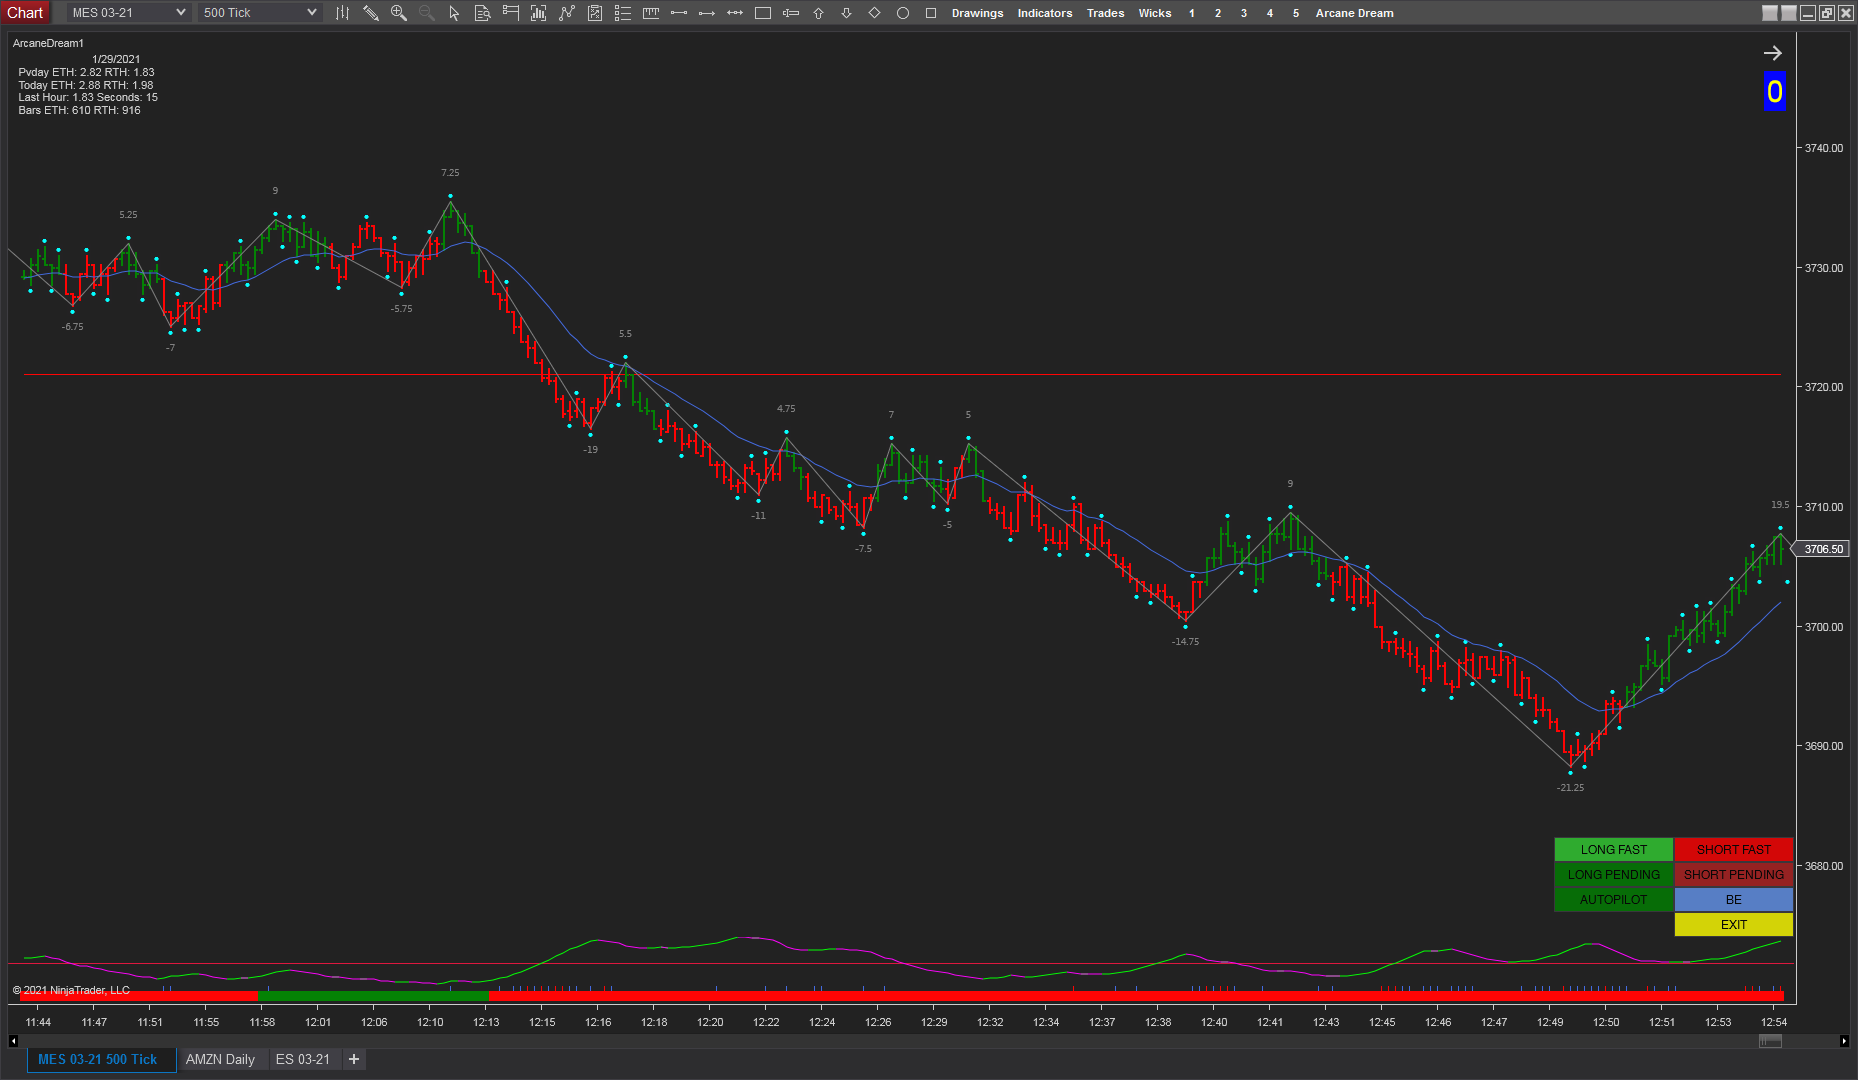
Task: Click the scroll left arrow
Action: click(x=12, y=1041)
